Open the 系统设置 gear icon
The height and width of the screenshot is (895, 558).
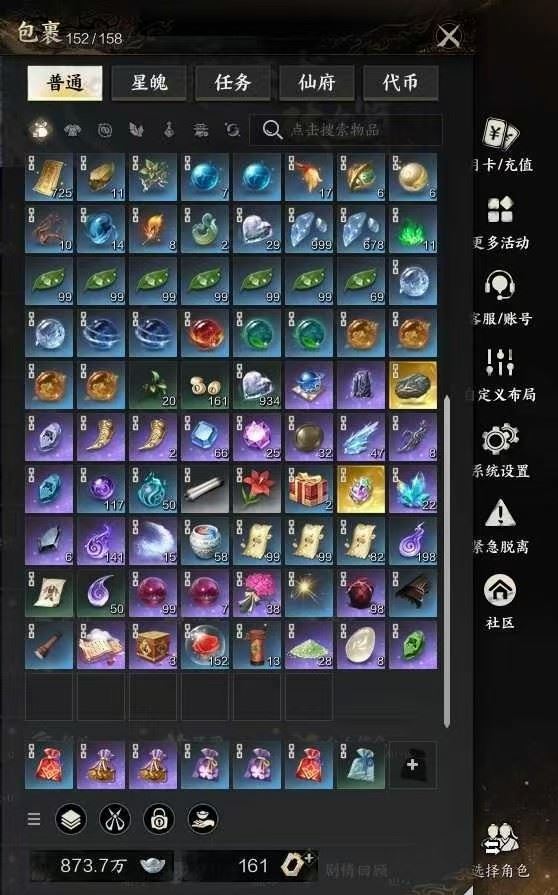click(500, 439)
